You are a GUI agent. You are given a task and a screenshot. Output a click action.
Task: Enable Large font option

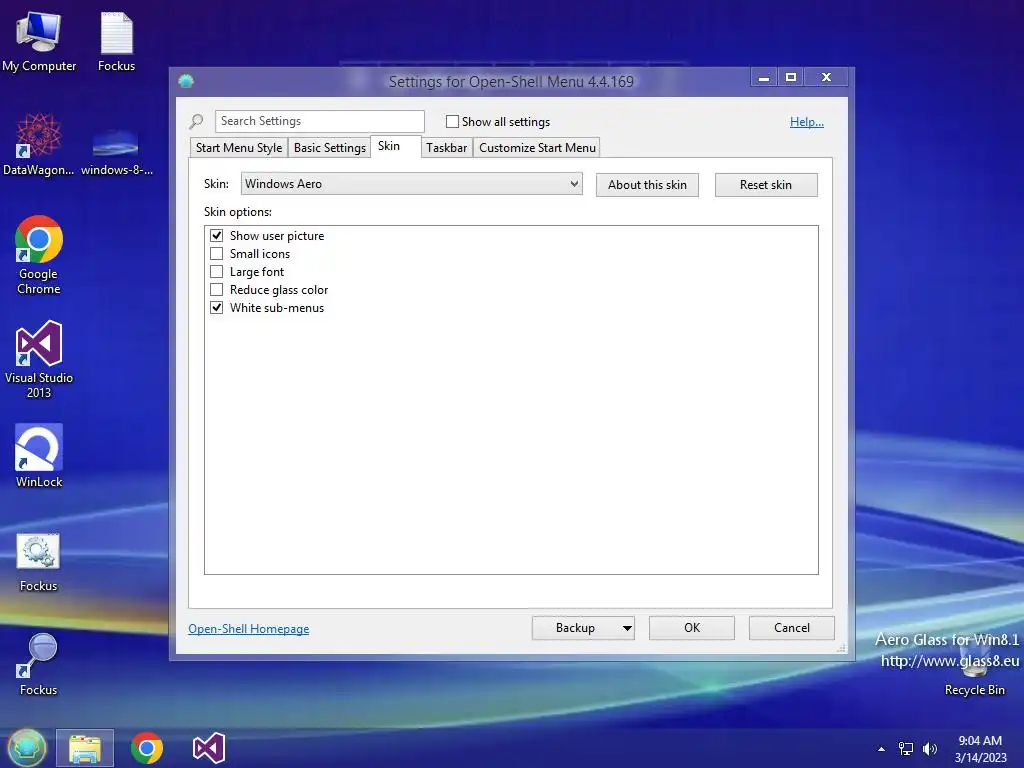(216, 271)
